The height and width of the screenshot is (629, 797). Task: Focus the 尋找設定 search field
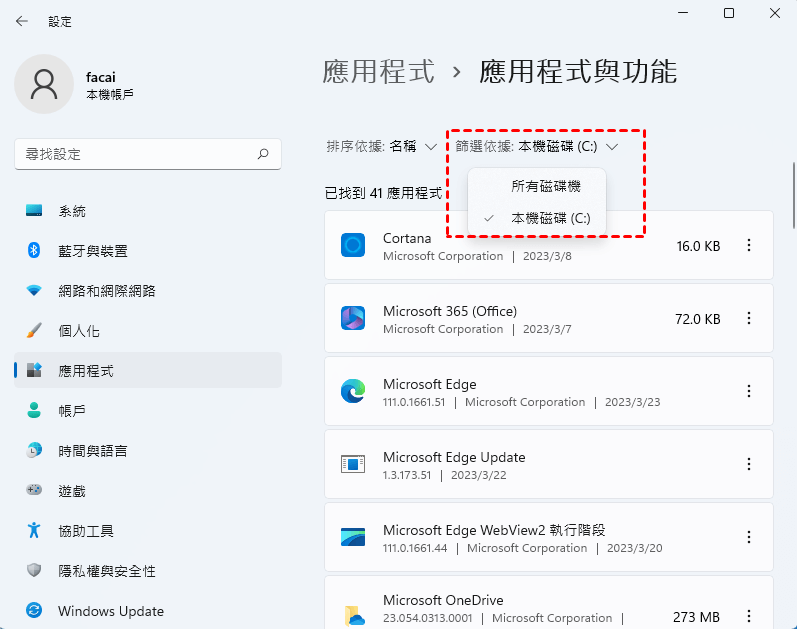[135, 154]
